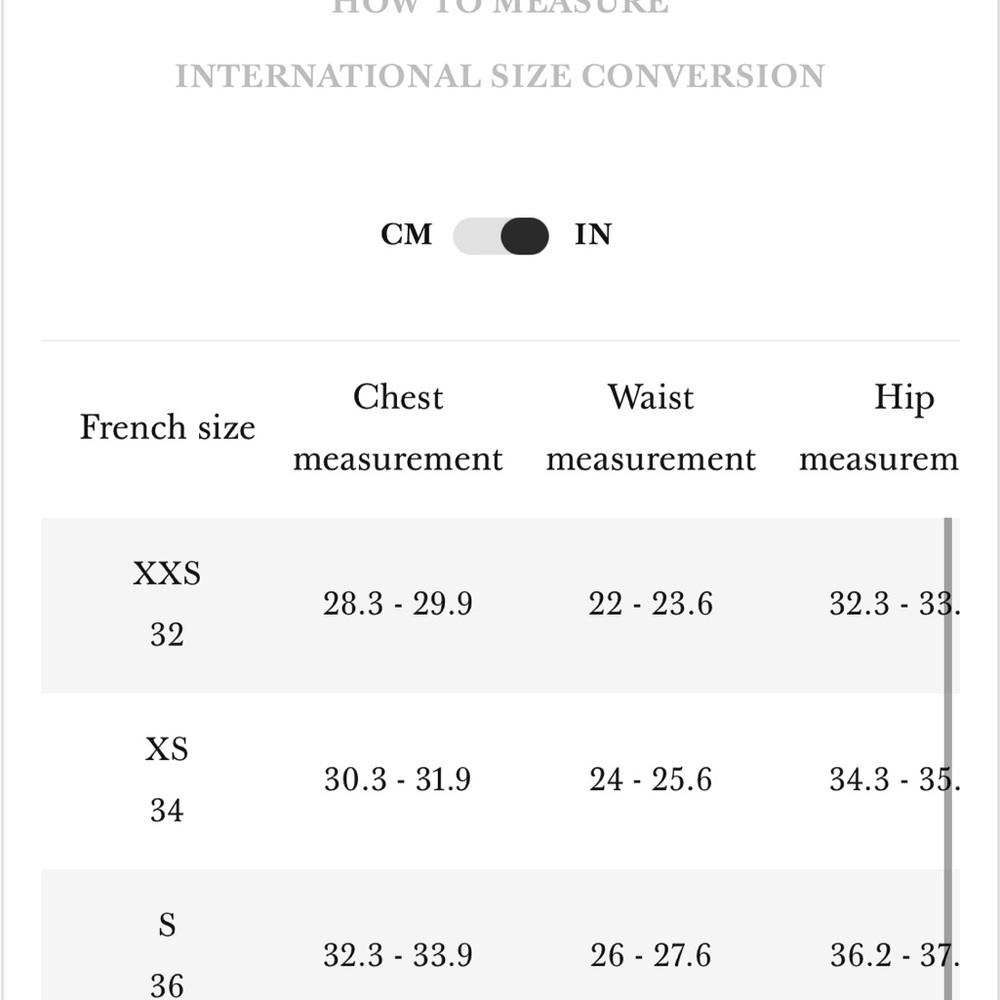
Task: Select the S 36 size row
Action: click(500, 935)
